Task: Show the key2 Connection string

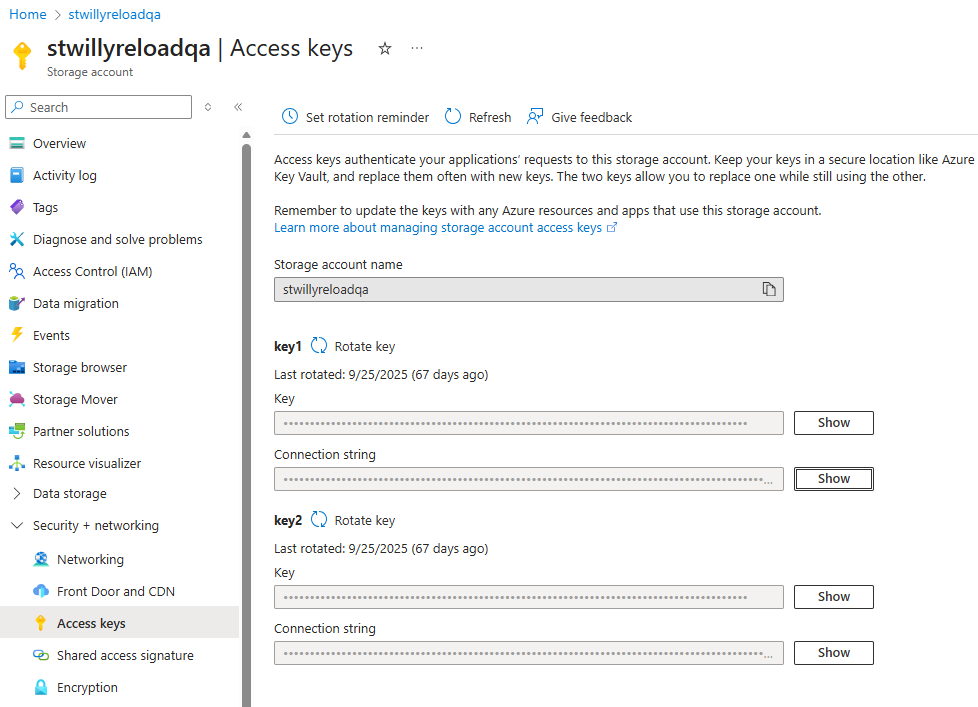Action: (833, 653)
